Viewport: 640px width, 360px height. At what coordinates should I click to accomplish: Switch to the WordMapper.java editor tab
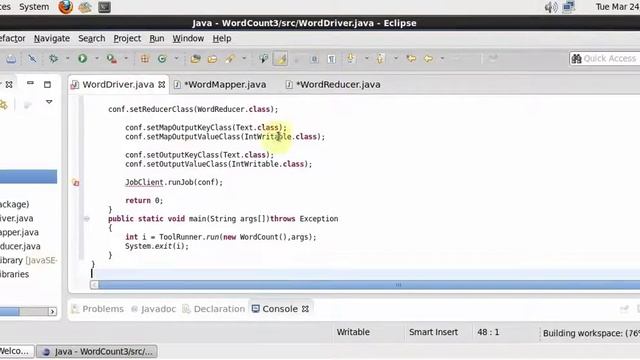point(220,84)
